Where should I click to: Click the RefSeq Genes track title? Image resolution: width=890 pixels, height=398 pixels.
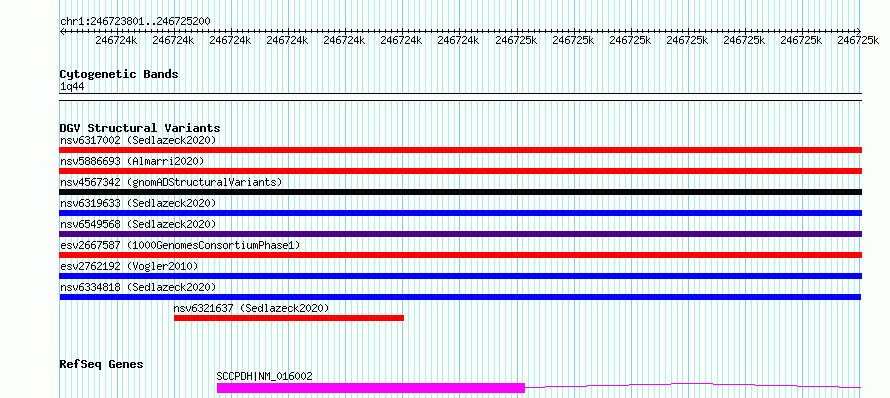pos(102,365)
